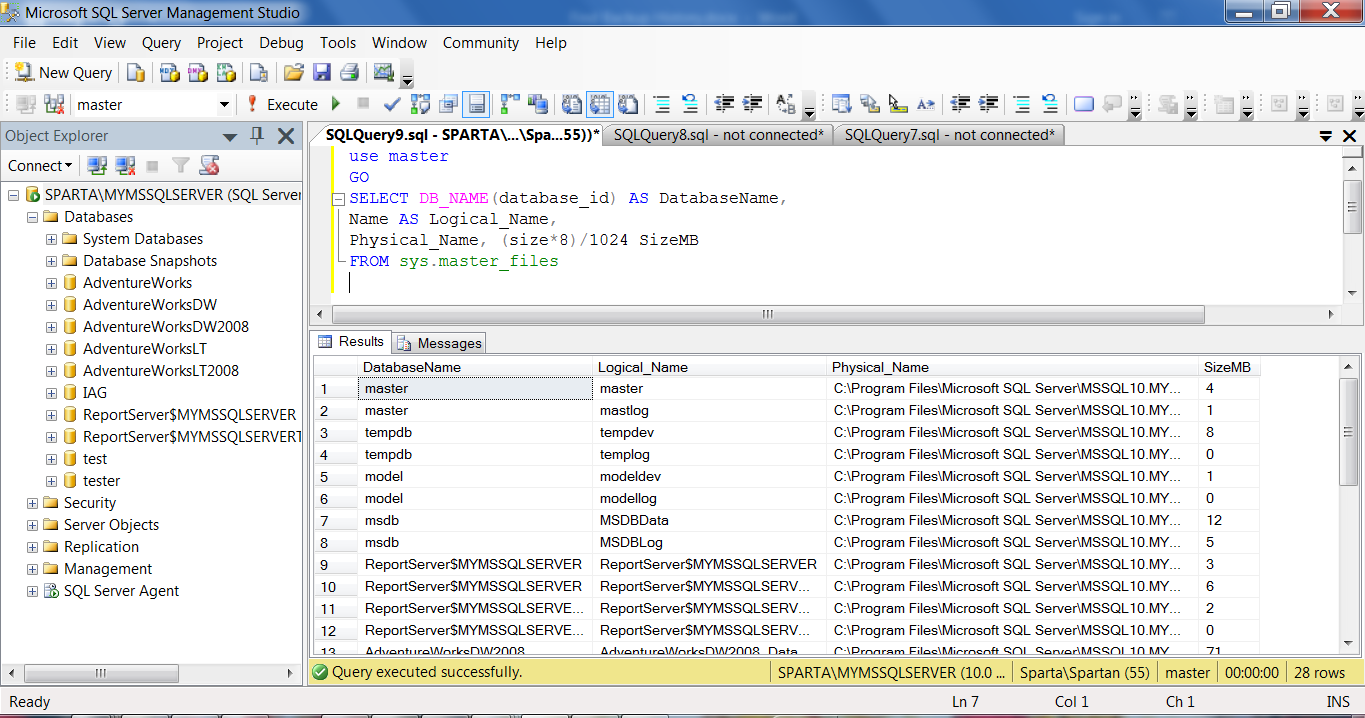Click the Disconnect icon in Object Explorer toolbar
This screenshot has height=718, width=1365.
tap(125, 166)
